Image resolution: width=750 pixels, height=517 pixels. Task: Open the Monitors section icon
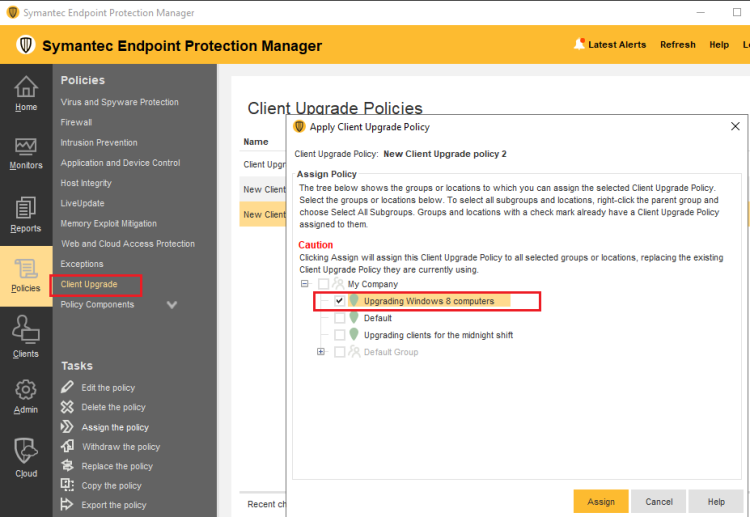pos(26,146)
